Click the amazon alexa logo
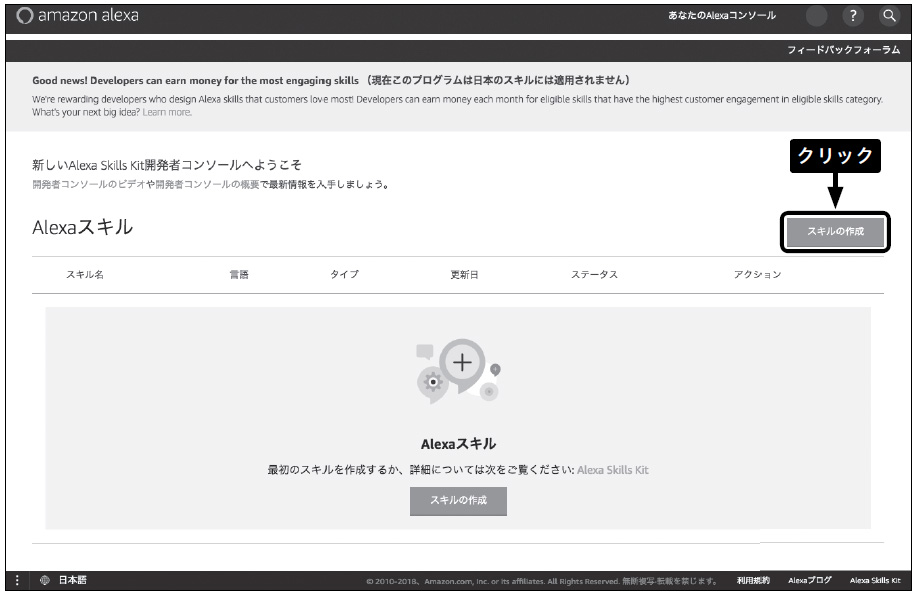This screenshot has width=915, height=596. click(x=78, y=15)
